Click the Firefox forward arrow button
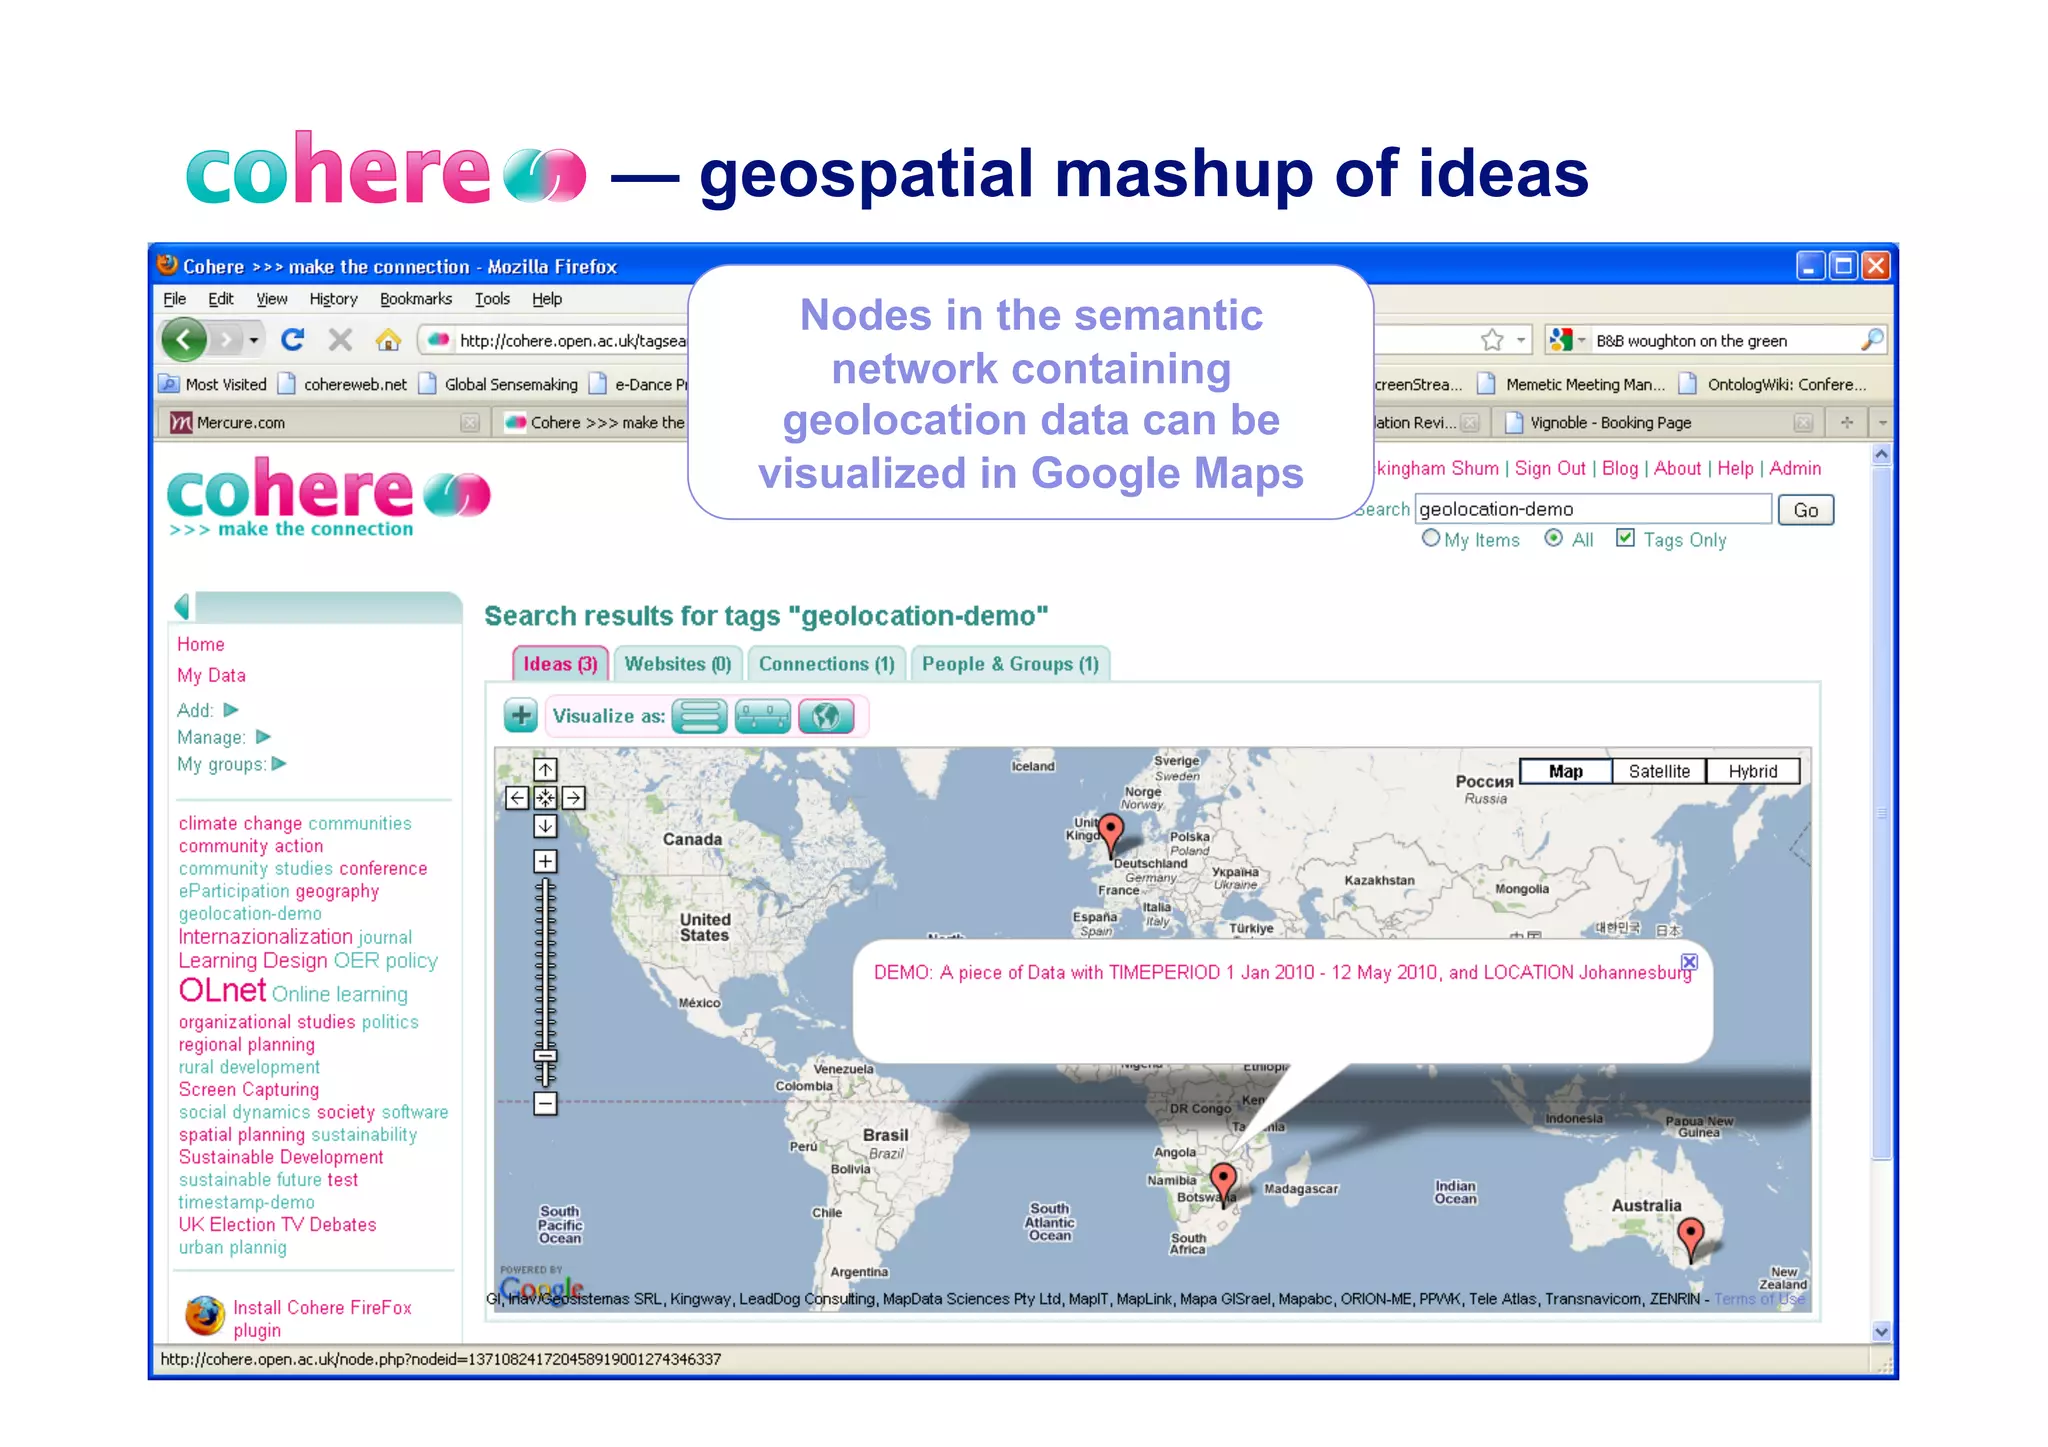The image size is (2048, 1447). click(226, 340)
